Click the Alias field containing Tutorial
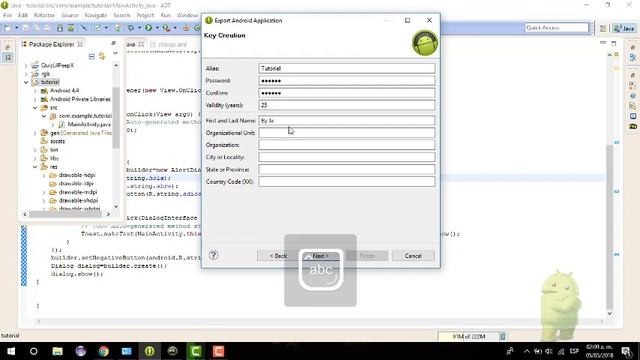 [x=347, y=68]
